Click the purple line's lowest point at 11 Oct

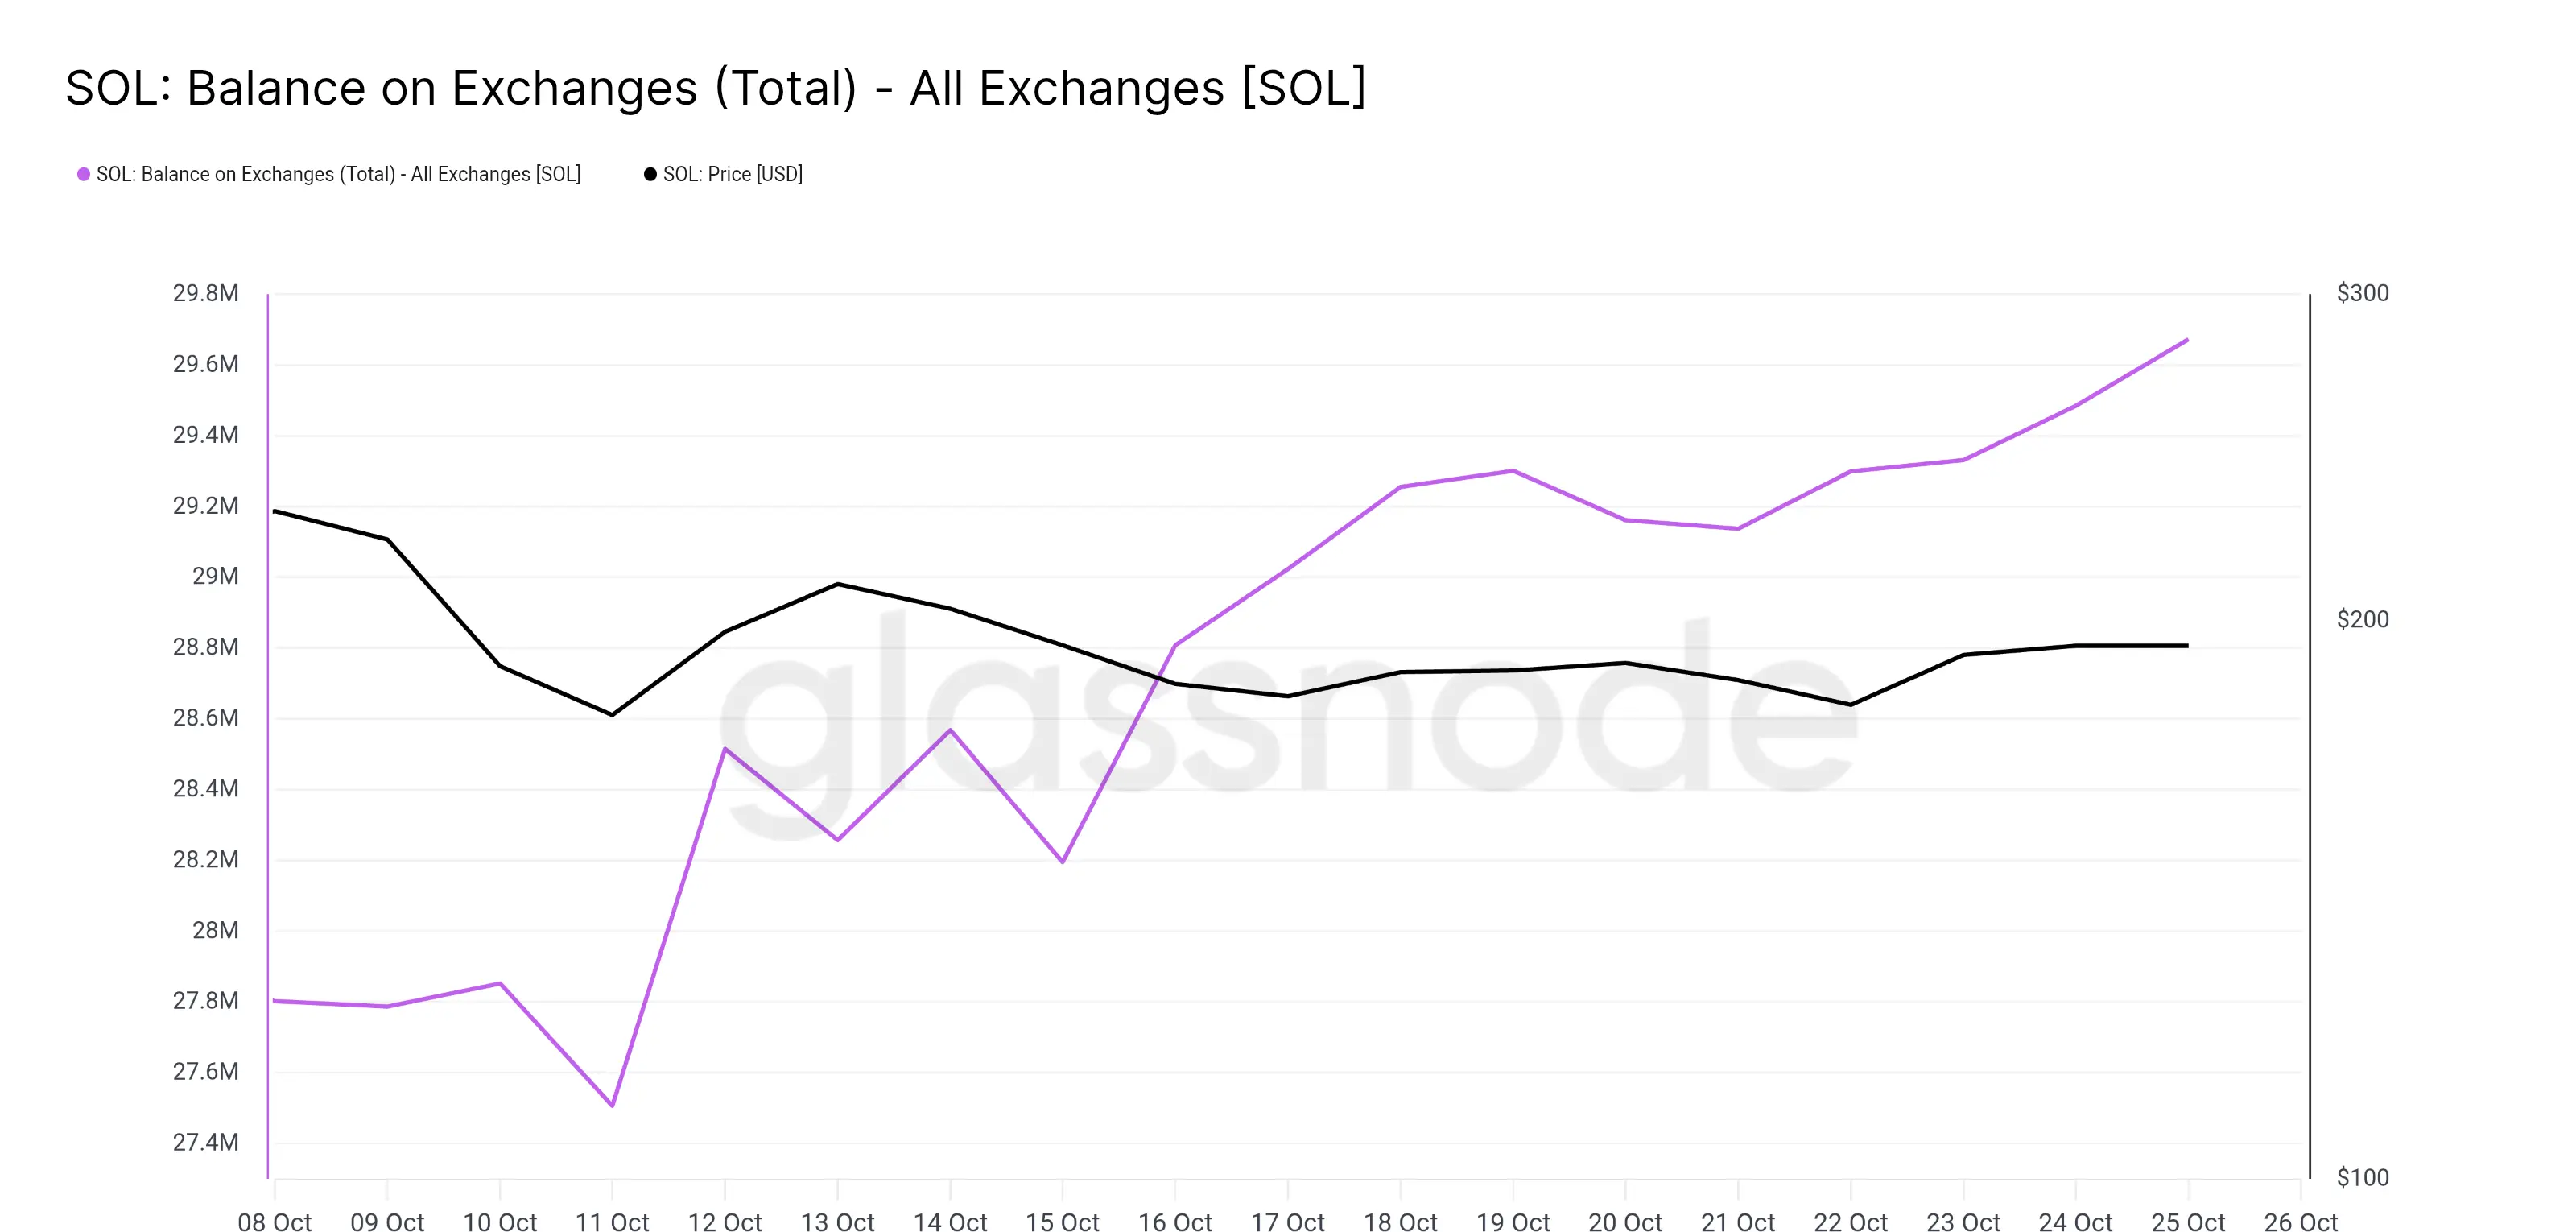(612, 1105)
